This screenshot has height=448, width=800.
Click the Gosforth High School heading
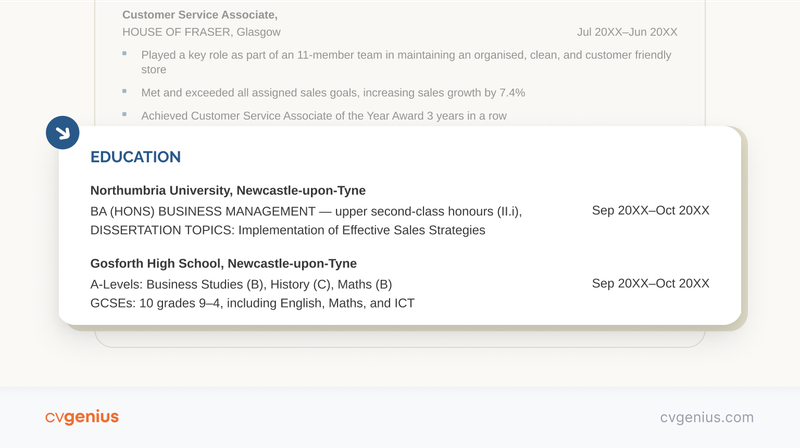[223, 264]
